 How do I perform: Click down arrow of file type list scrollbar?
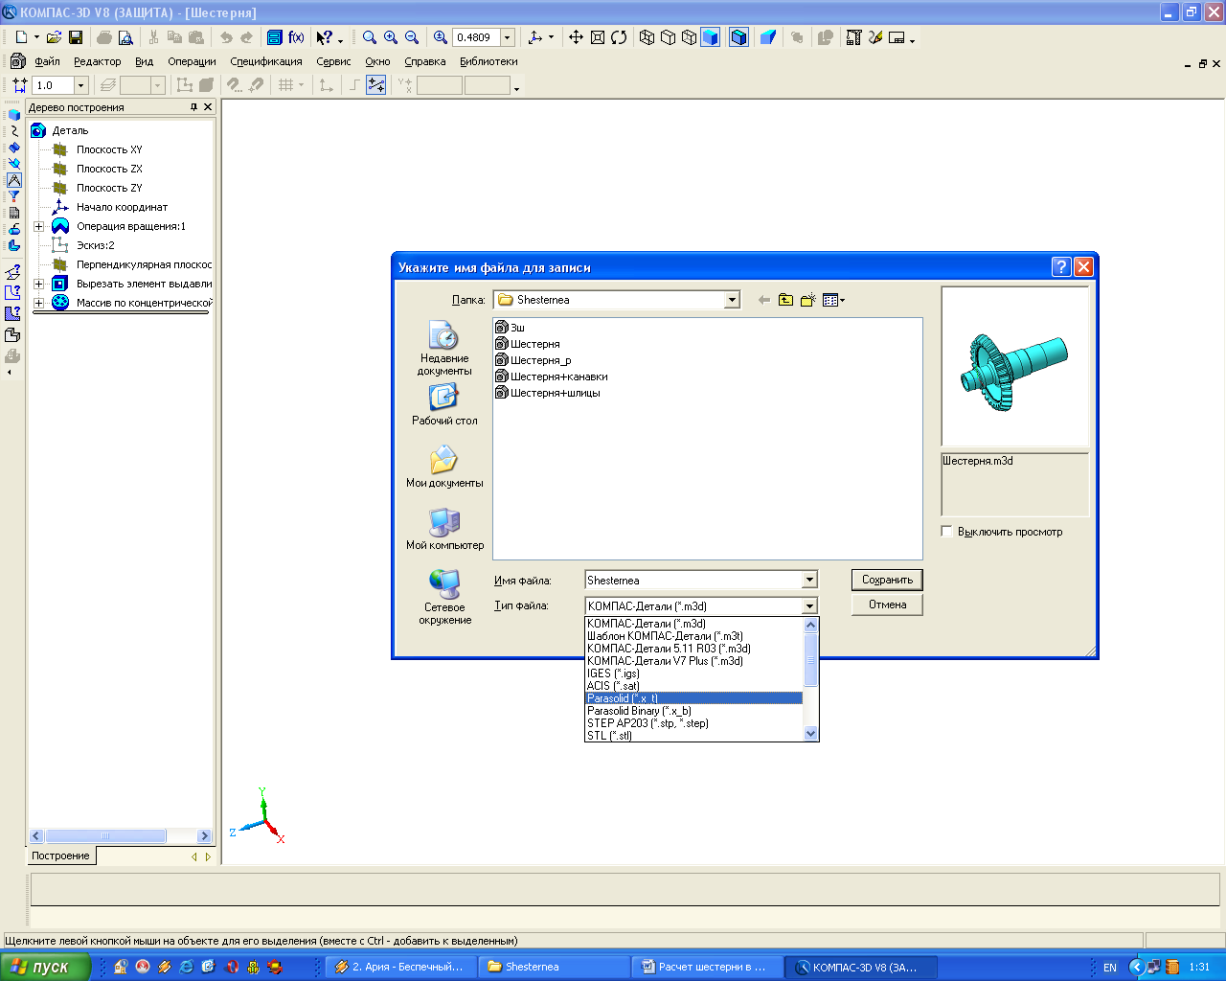811,733
